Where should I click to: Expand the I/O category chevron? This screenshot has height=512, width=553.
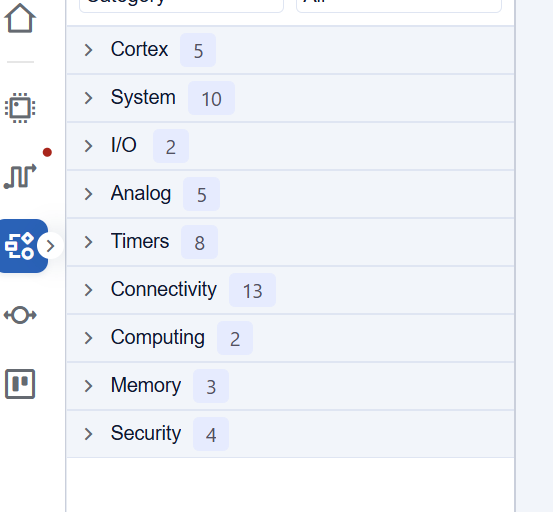(88, 146)
